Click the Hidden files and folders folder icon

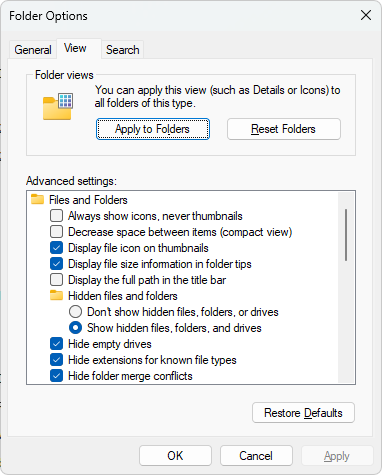[56, 295]
